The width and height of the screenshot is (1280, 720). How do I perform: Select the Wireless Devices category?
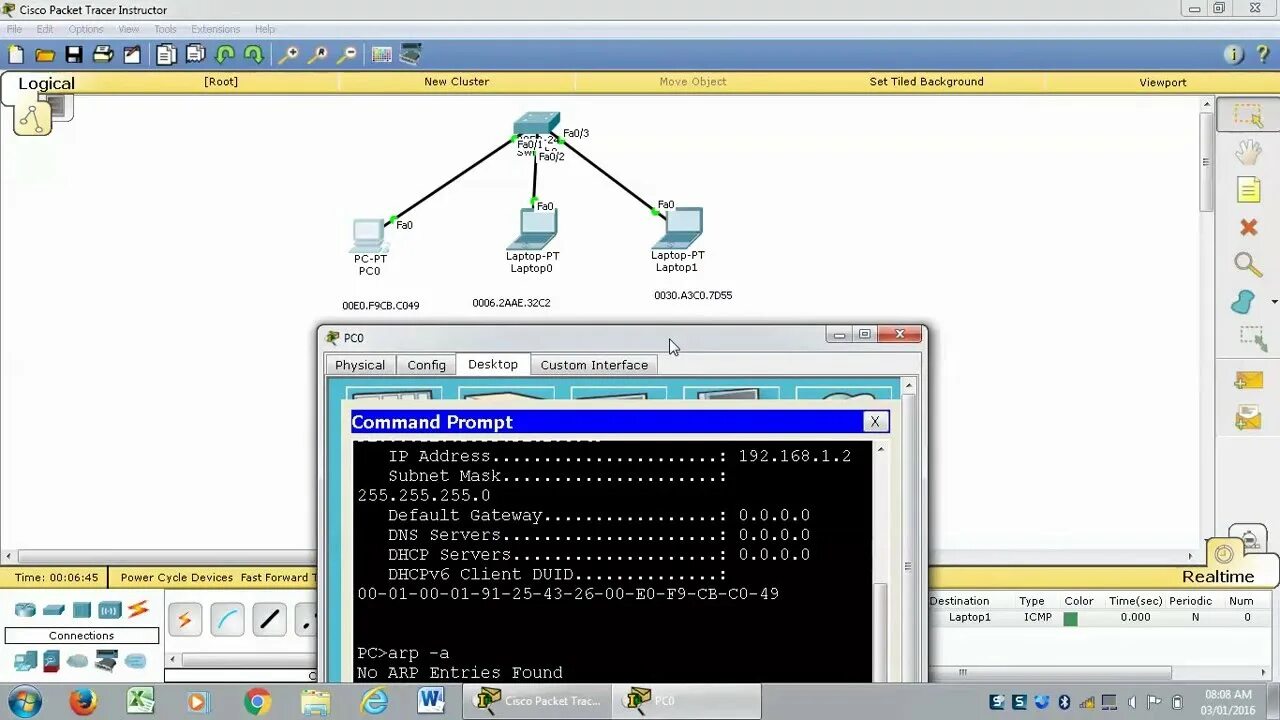point(109,610)
